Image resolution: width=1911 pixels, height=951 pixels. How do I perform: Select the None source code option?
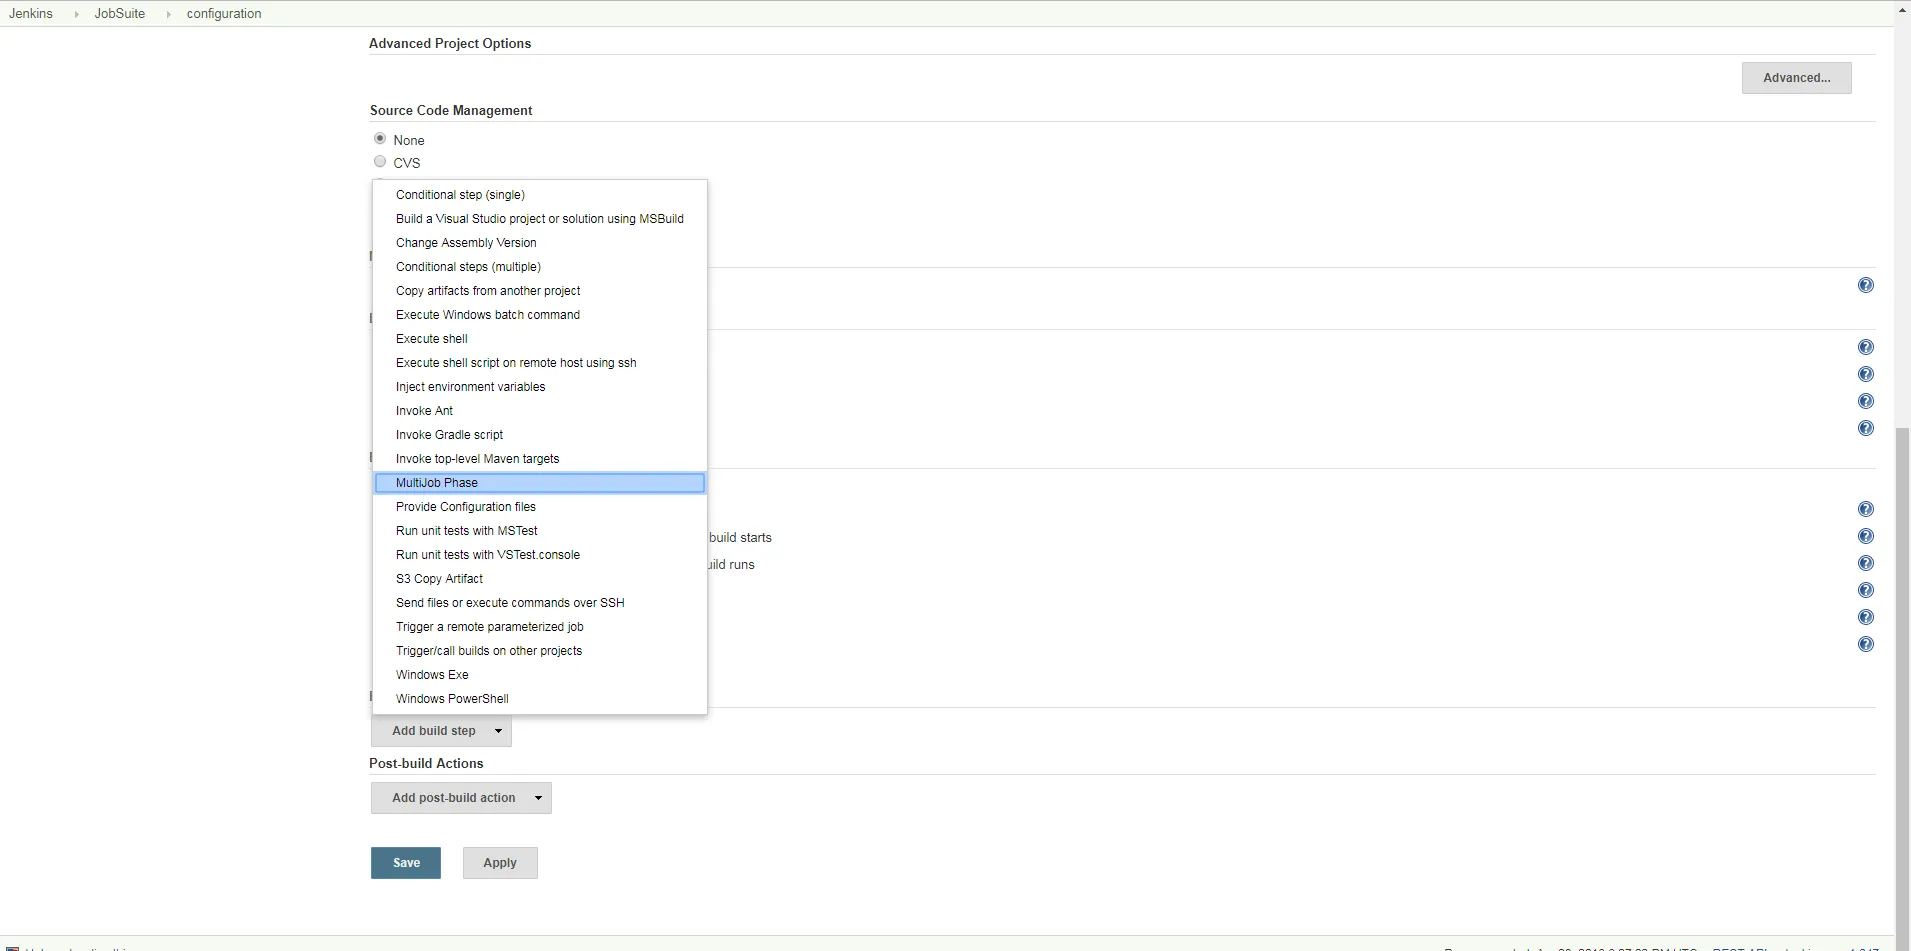pos(380,139)
